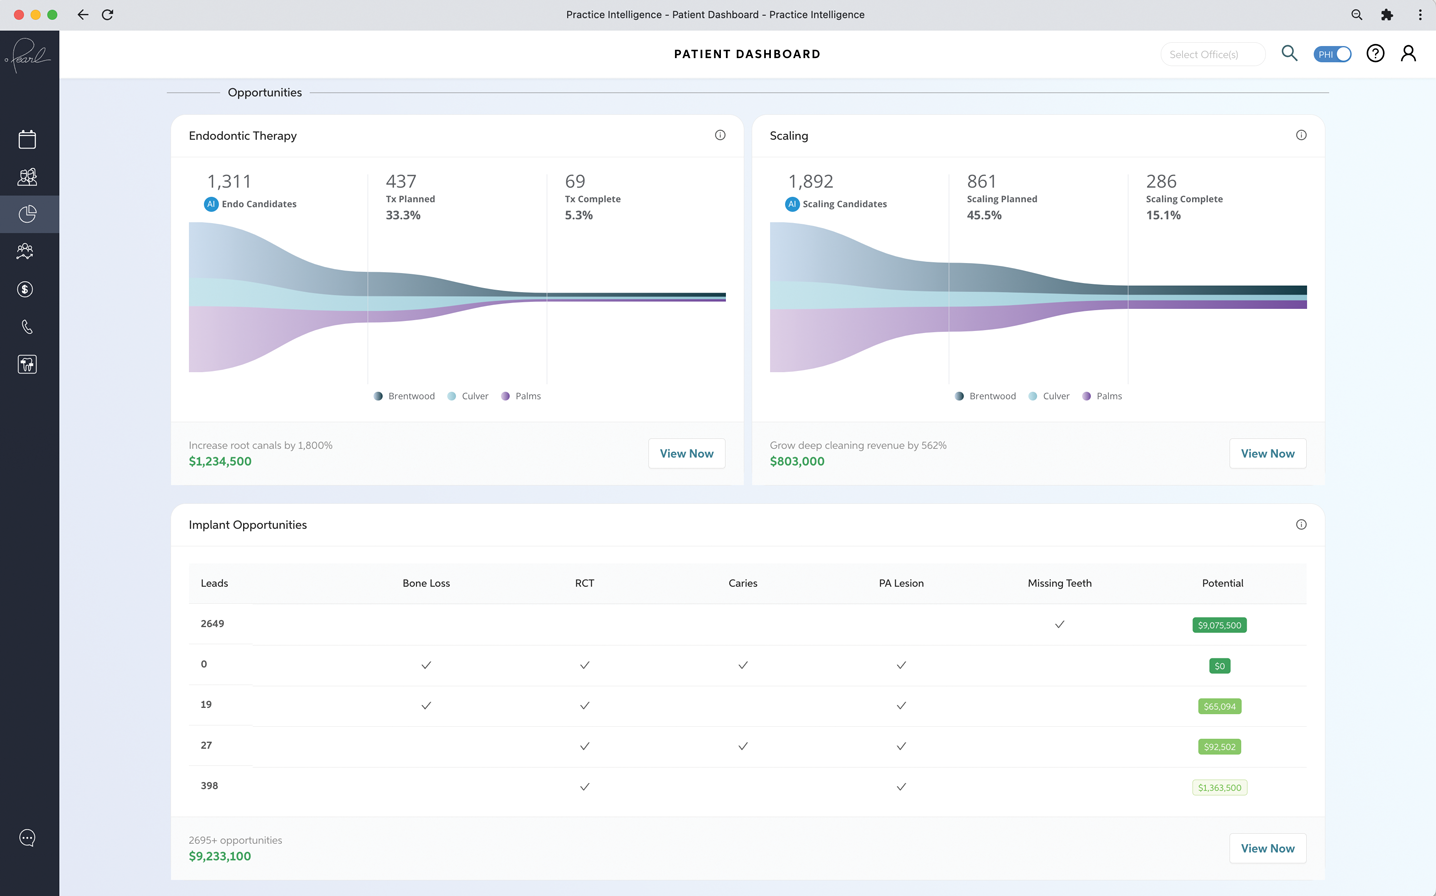Click View Now on the Endodontic Therapy card
Screen dimensions: 1436x896
pyautogui.click(x=686, y=454)
